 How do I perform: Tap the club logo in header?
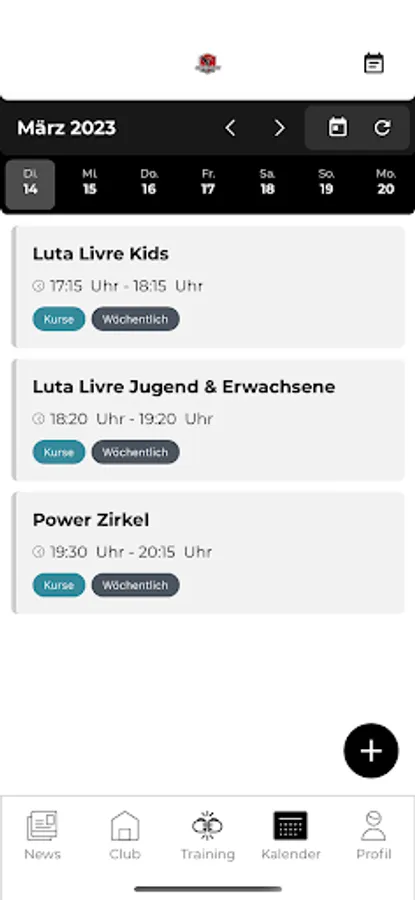[208, 63]
